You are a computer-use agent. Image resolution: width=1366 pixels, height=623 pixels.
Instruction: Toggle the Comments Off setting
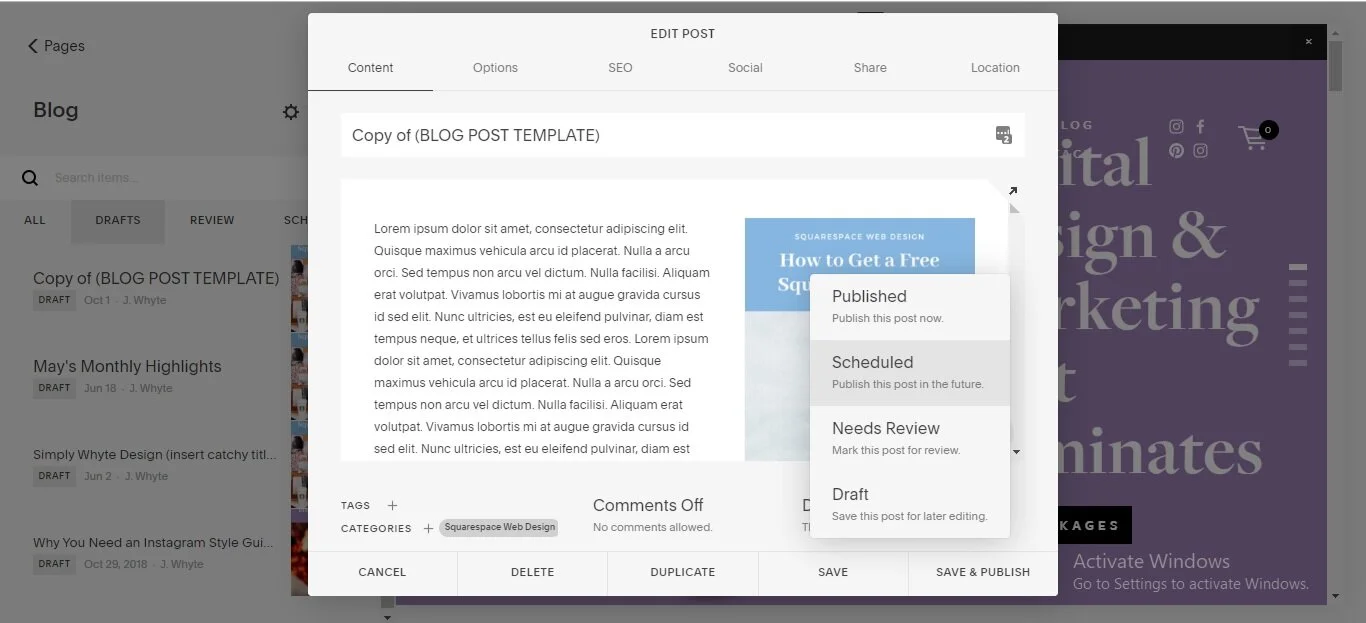click(x=653, y=515)
